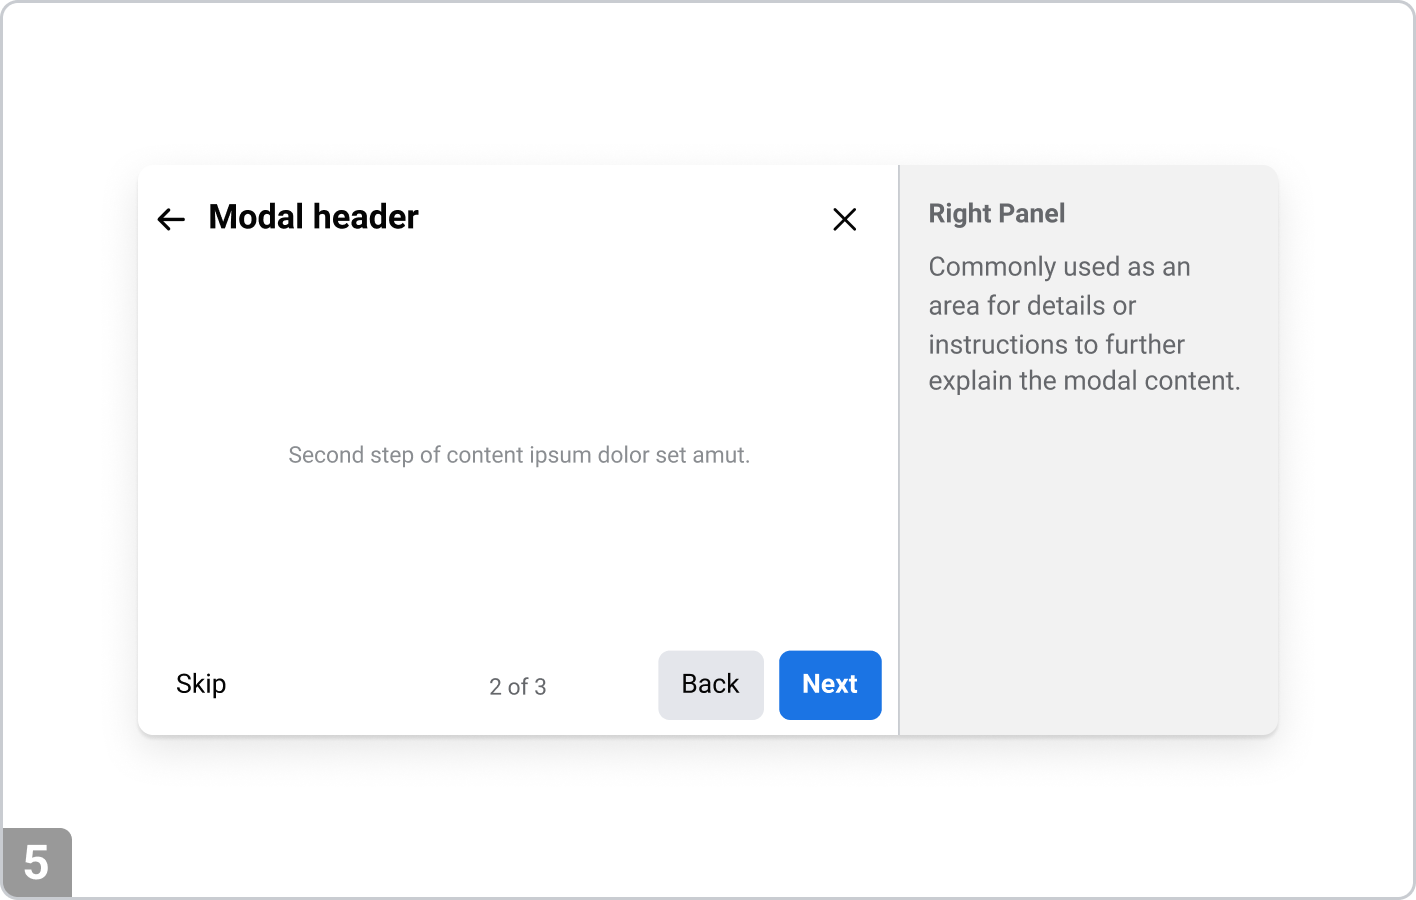Click the "Second step of content" body text
This screenshot has height=900, width=1416.
(518, 455)
